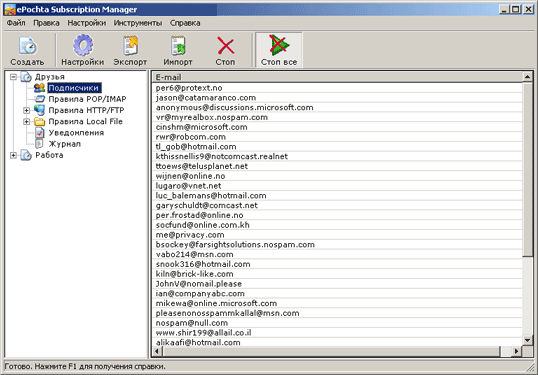Image resolution: width=538 pixels, height=375 pixels.
Task: Select mikewa@online.microsoft.com row
Action: point(338,303)
